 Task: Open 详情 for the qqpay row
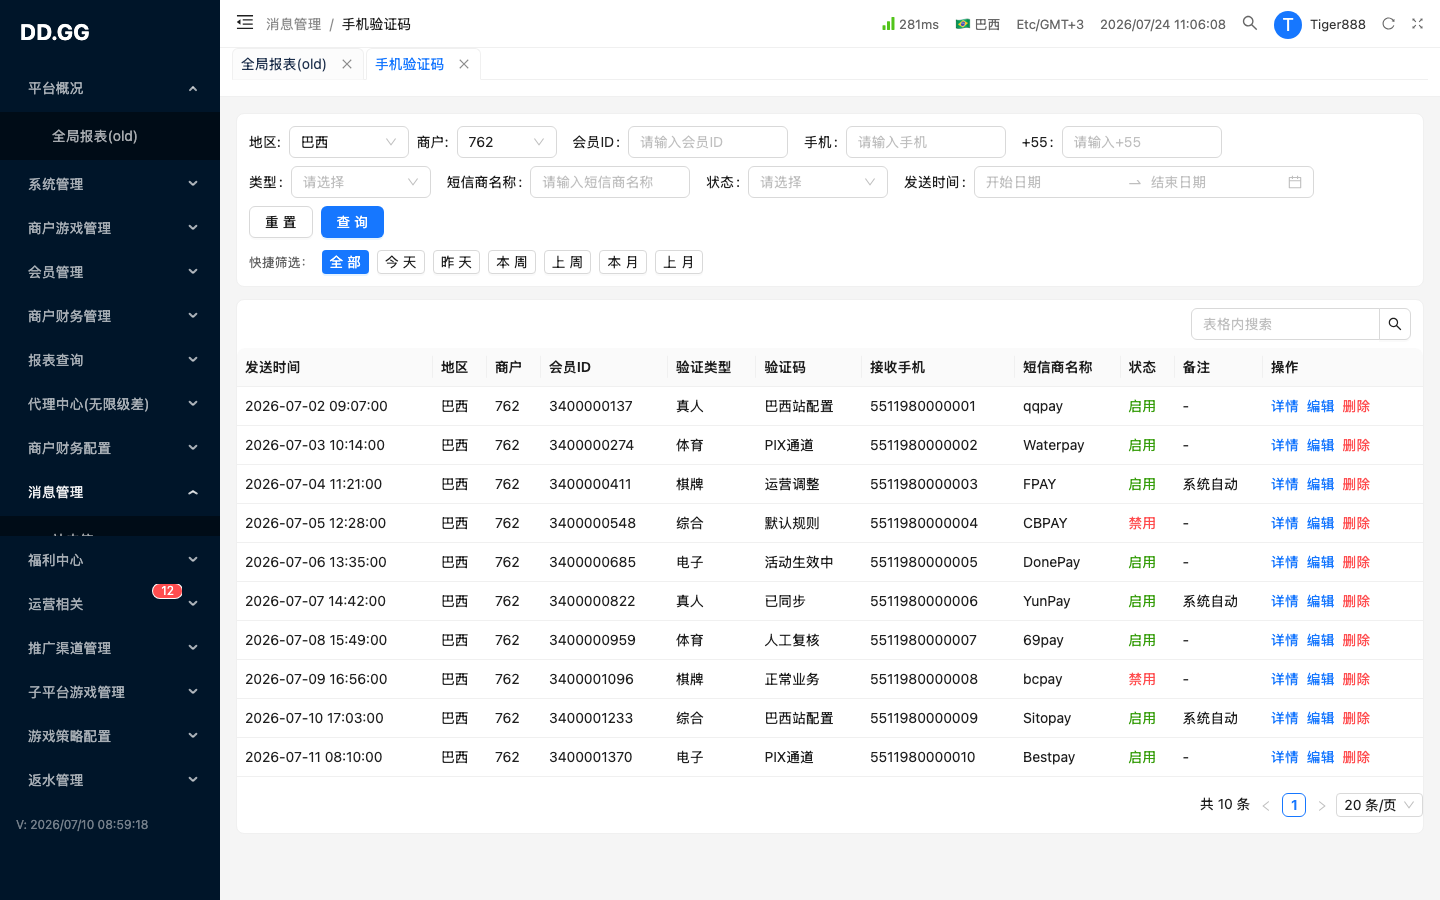pos(1285,406)
